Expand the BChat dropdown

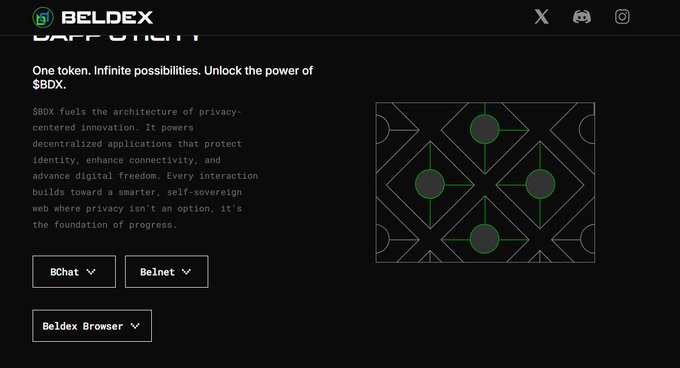tap(74, 272)
